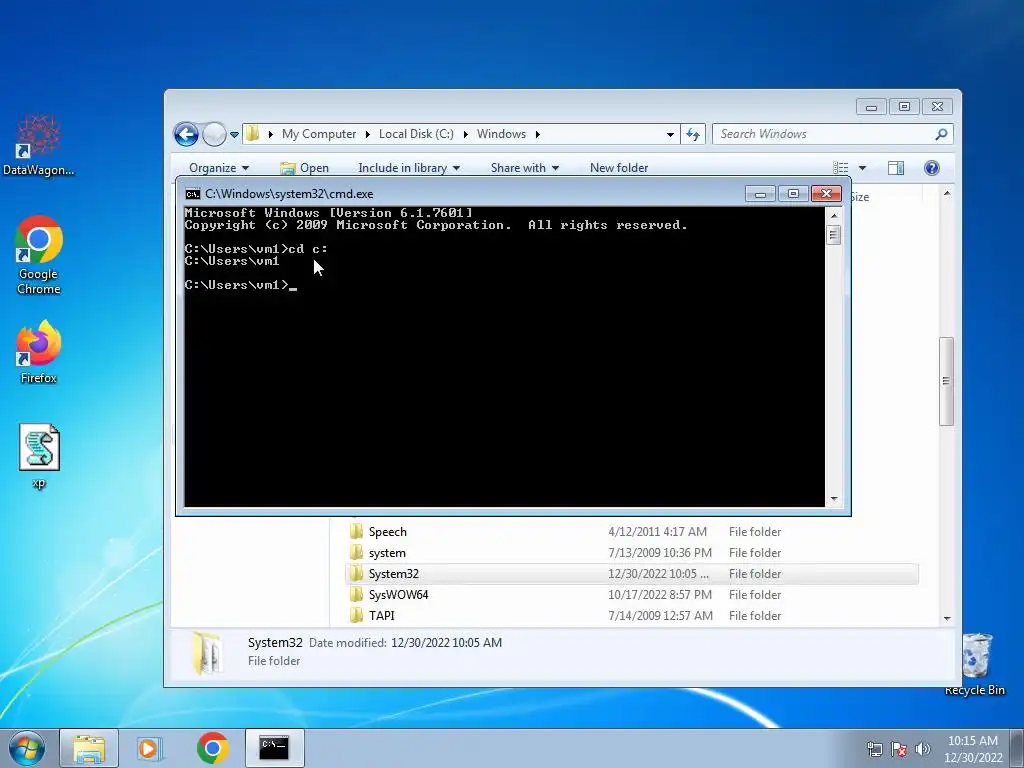Click the Explorer scrollbar up arrow
Viewport: 1024px width, 768px height.
coord(947,194)
